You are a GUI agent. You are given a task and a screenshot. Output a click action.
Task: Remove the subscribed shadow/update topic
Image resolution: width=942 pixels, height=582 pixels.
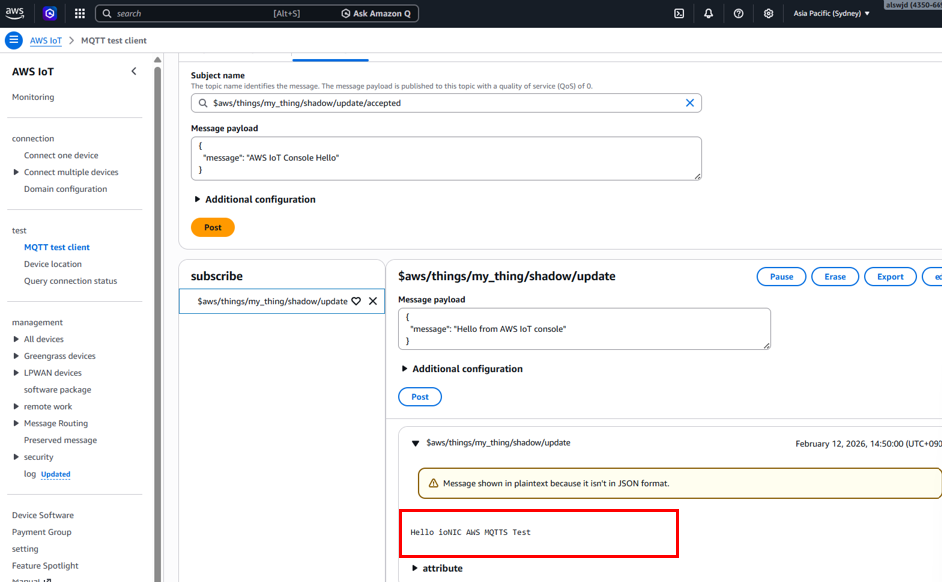[x=373, y=301]
